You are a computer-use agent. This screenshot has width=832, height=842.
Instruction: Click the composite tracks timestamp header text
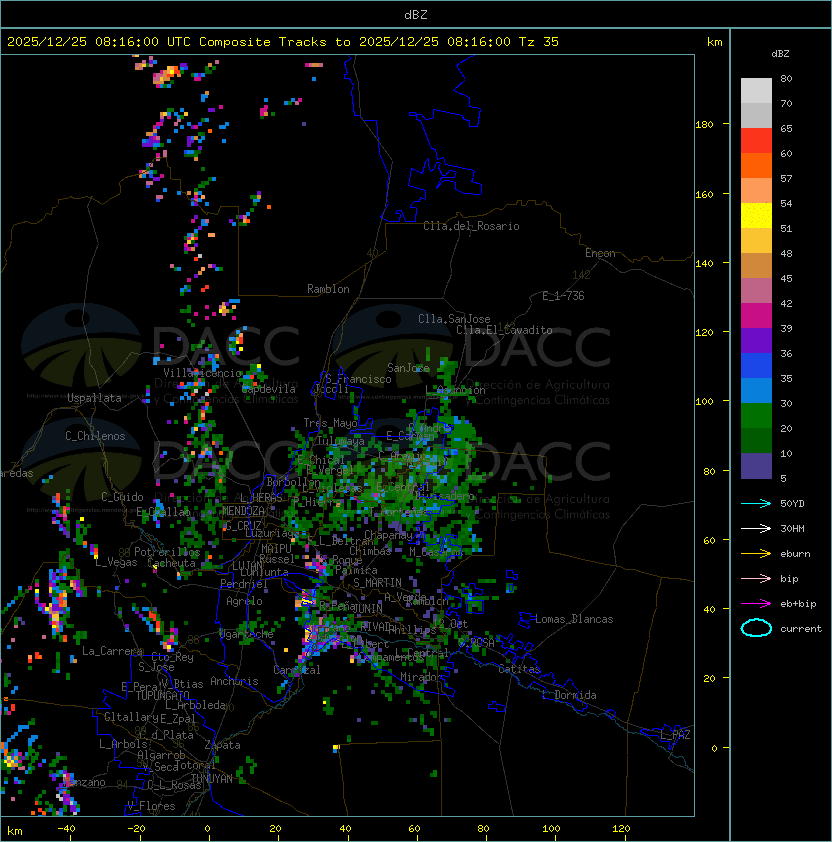[283, 42]
